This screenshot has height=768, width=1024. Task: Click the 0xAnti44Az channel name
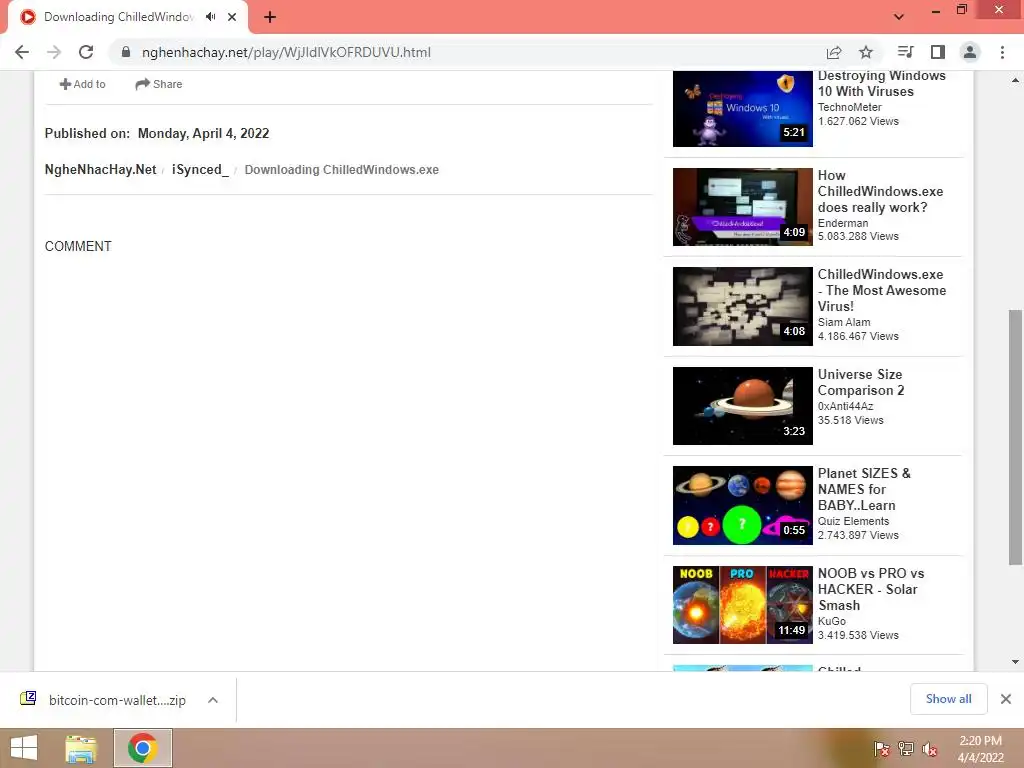pos(845,406)
